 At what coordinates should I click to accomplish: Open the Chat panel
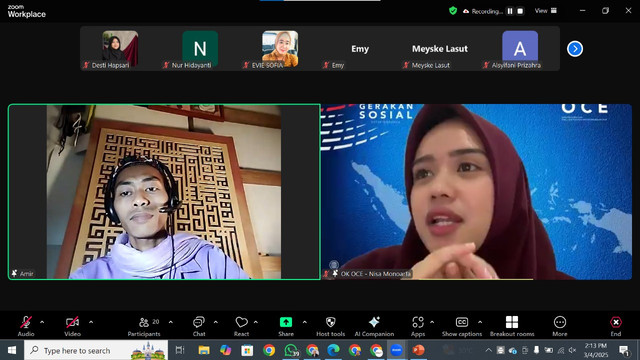coord(199,326)
